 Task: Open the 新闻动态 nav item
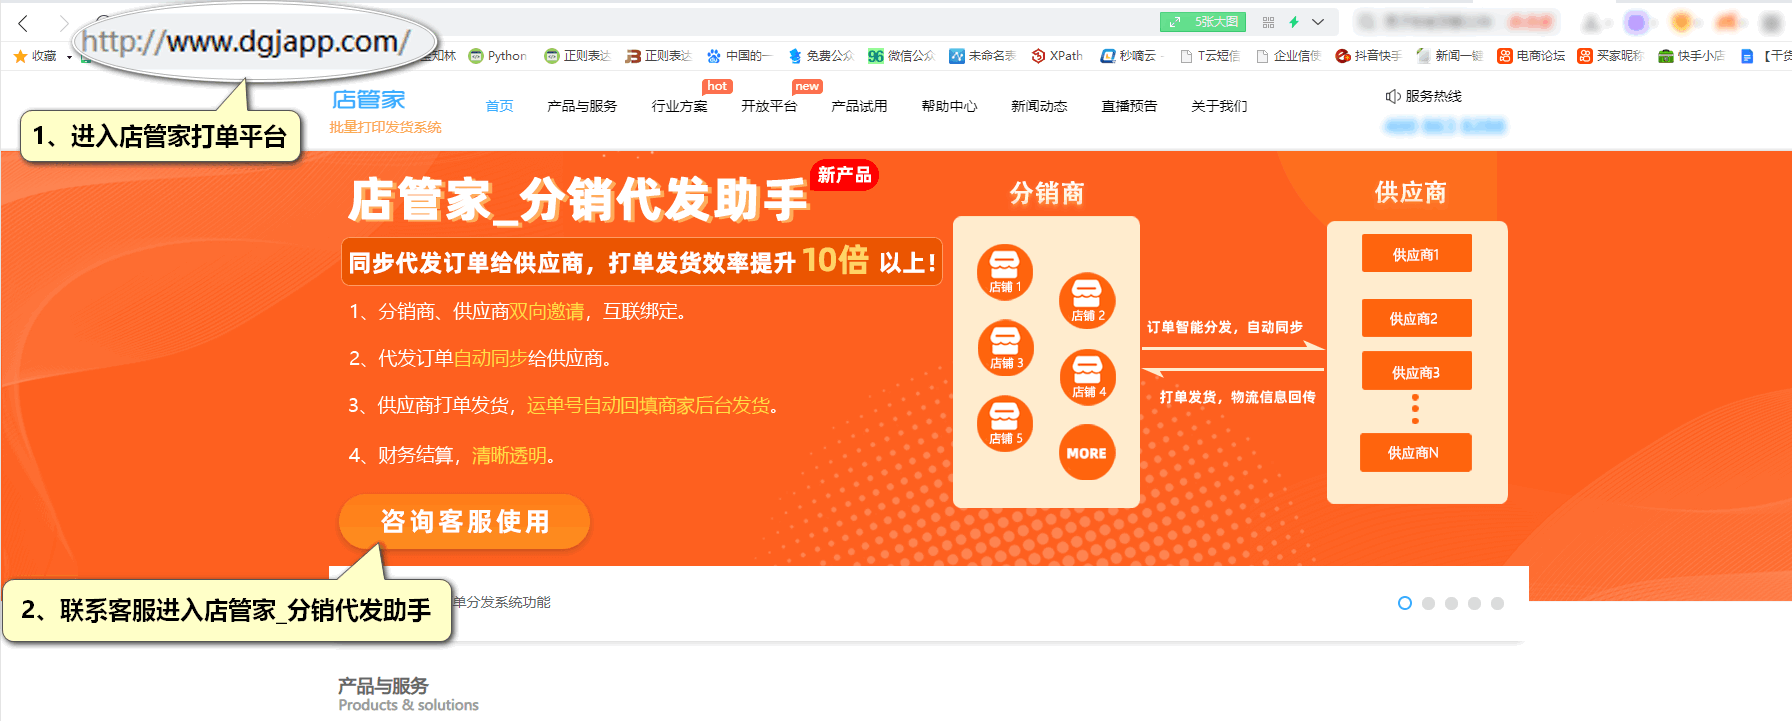click(1039, 106)
